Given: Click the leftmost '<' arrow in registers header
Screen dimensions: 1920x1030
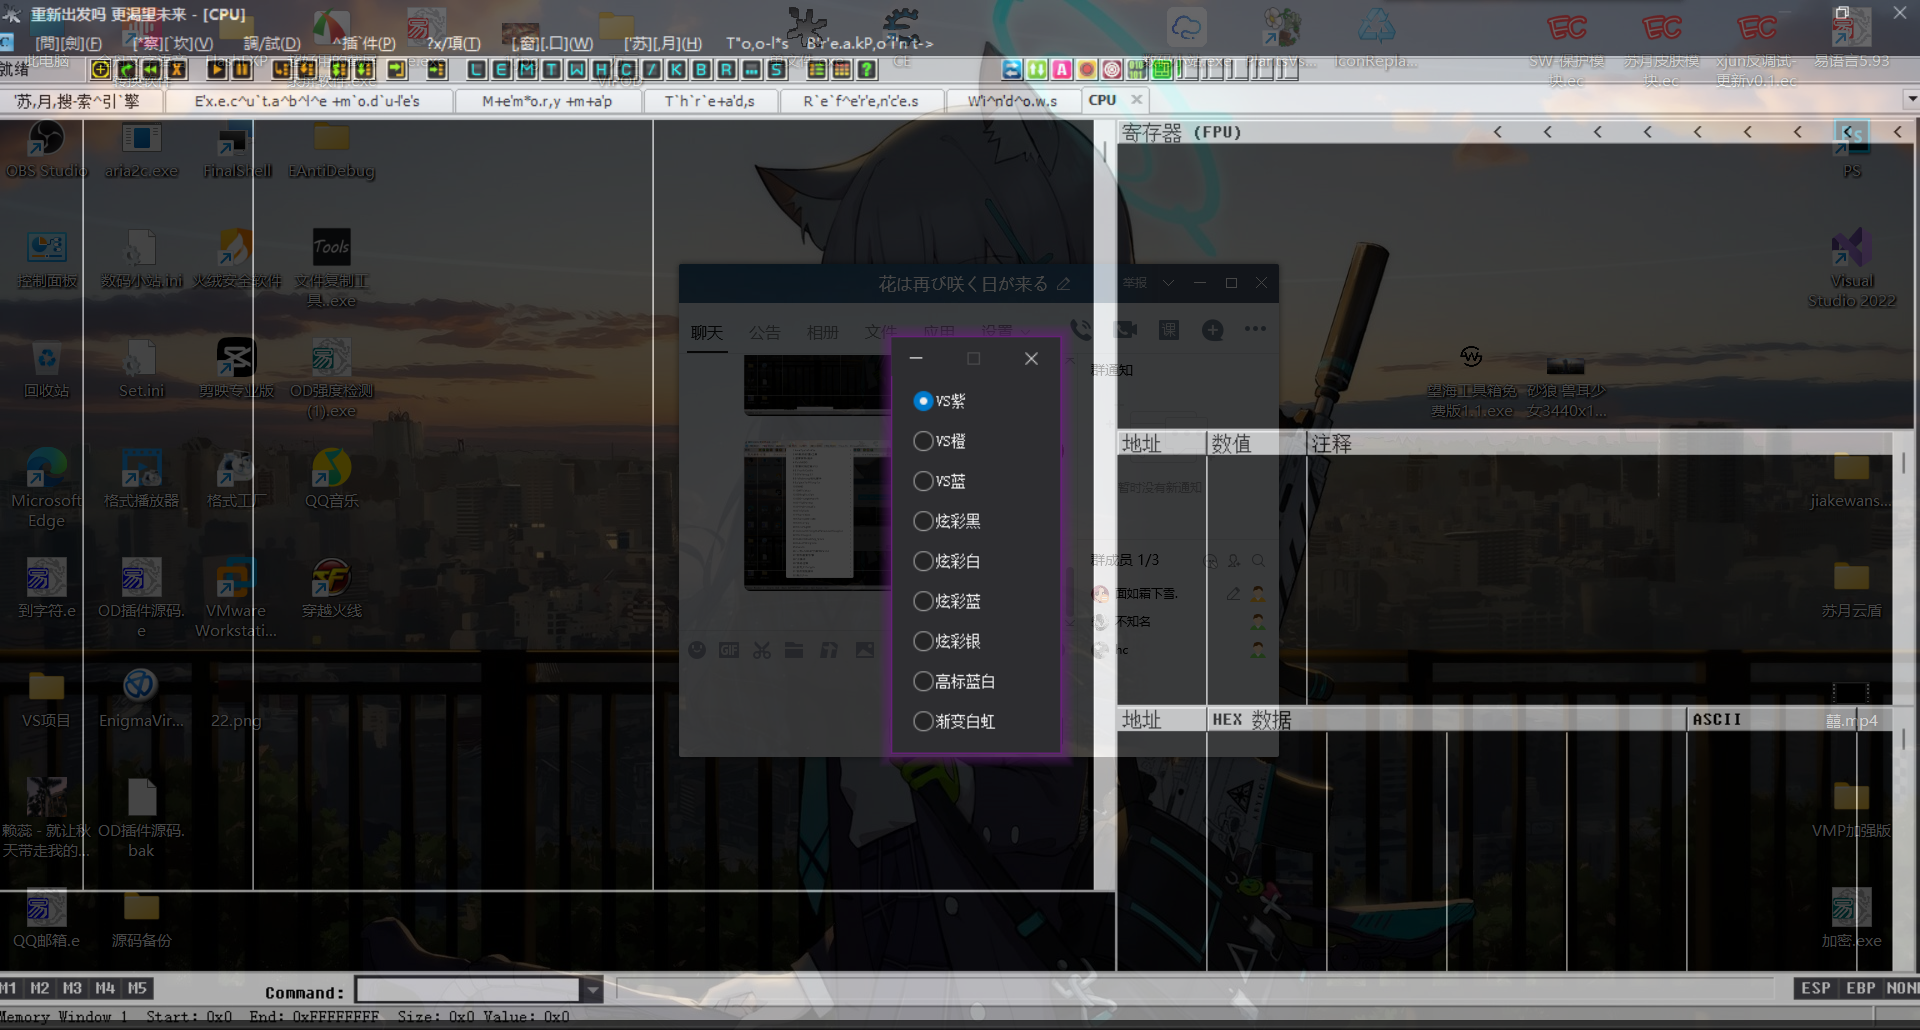Looking at the screenshot, I should tap(1497, 132).
